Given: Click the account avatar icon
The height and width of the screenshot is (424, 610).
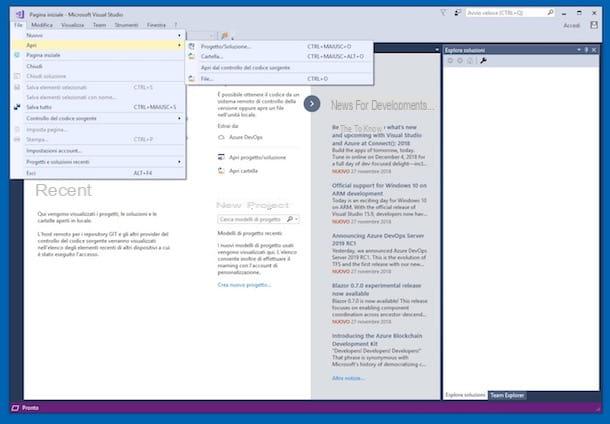Looking at the screenshot, I should [594, 25].
